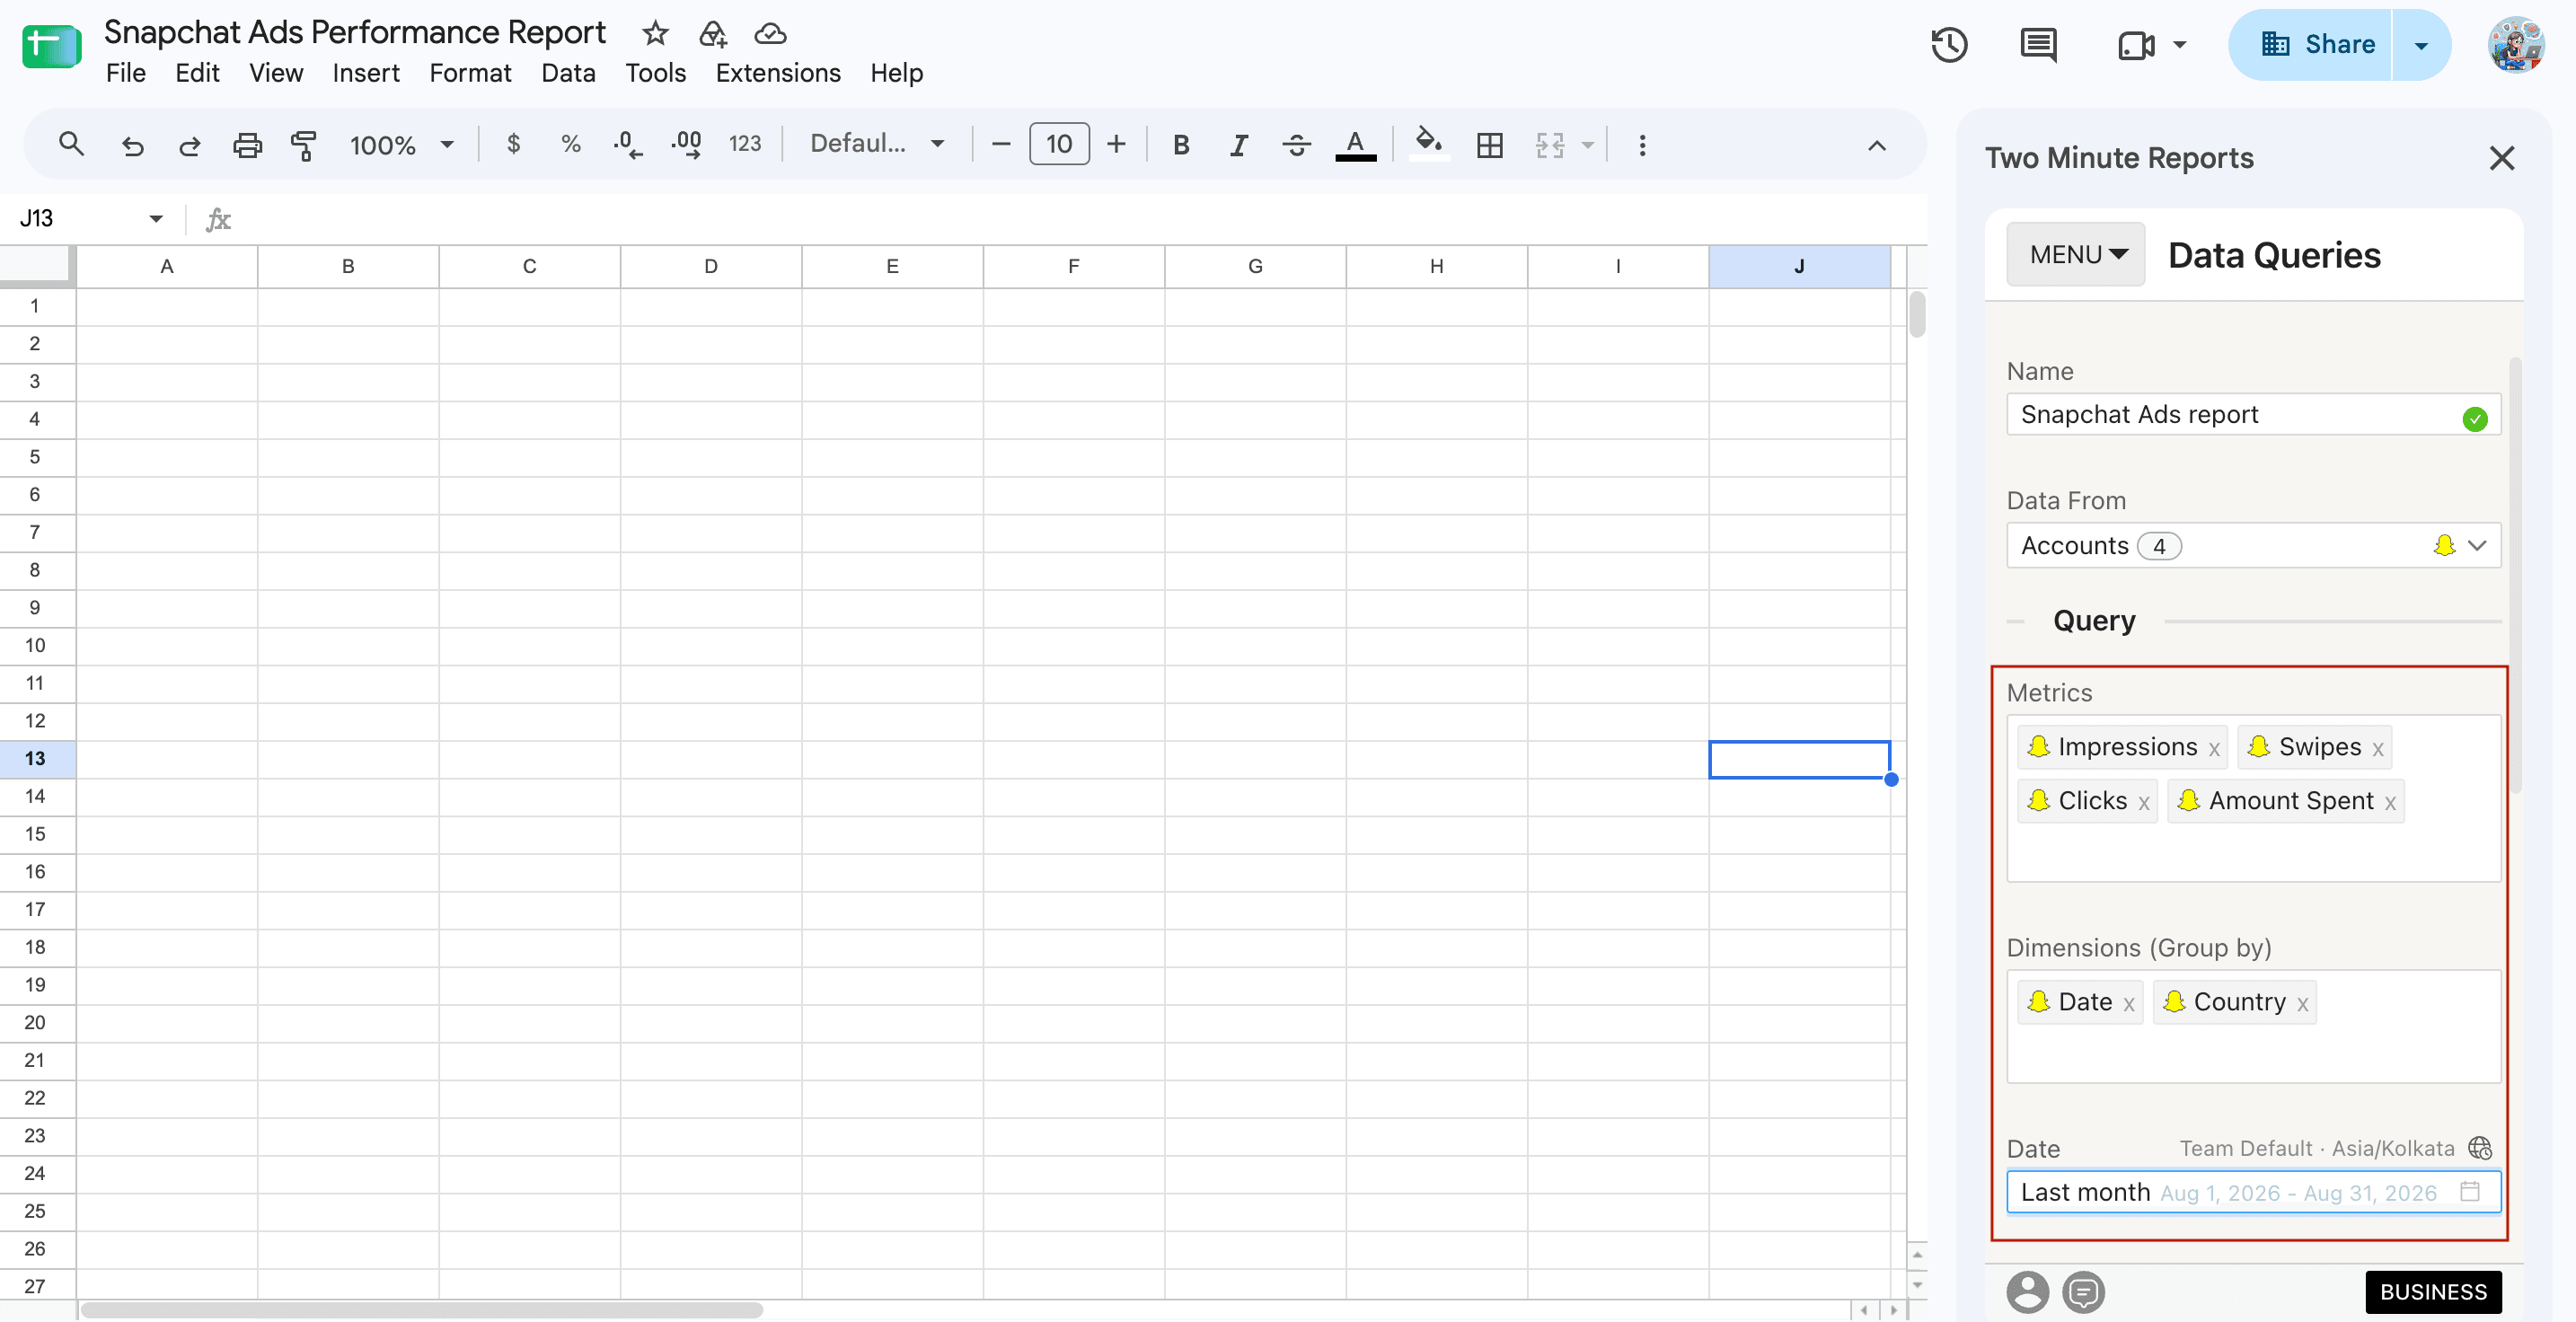Toggle strikethrough formatting
2576x1322 pixels.
(x=1297, y=145)
